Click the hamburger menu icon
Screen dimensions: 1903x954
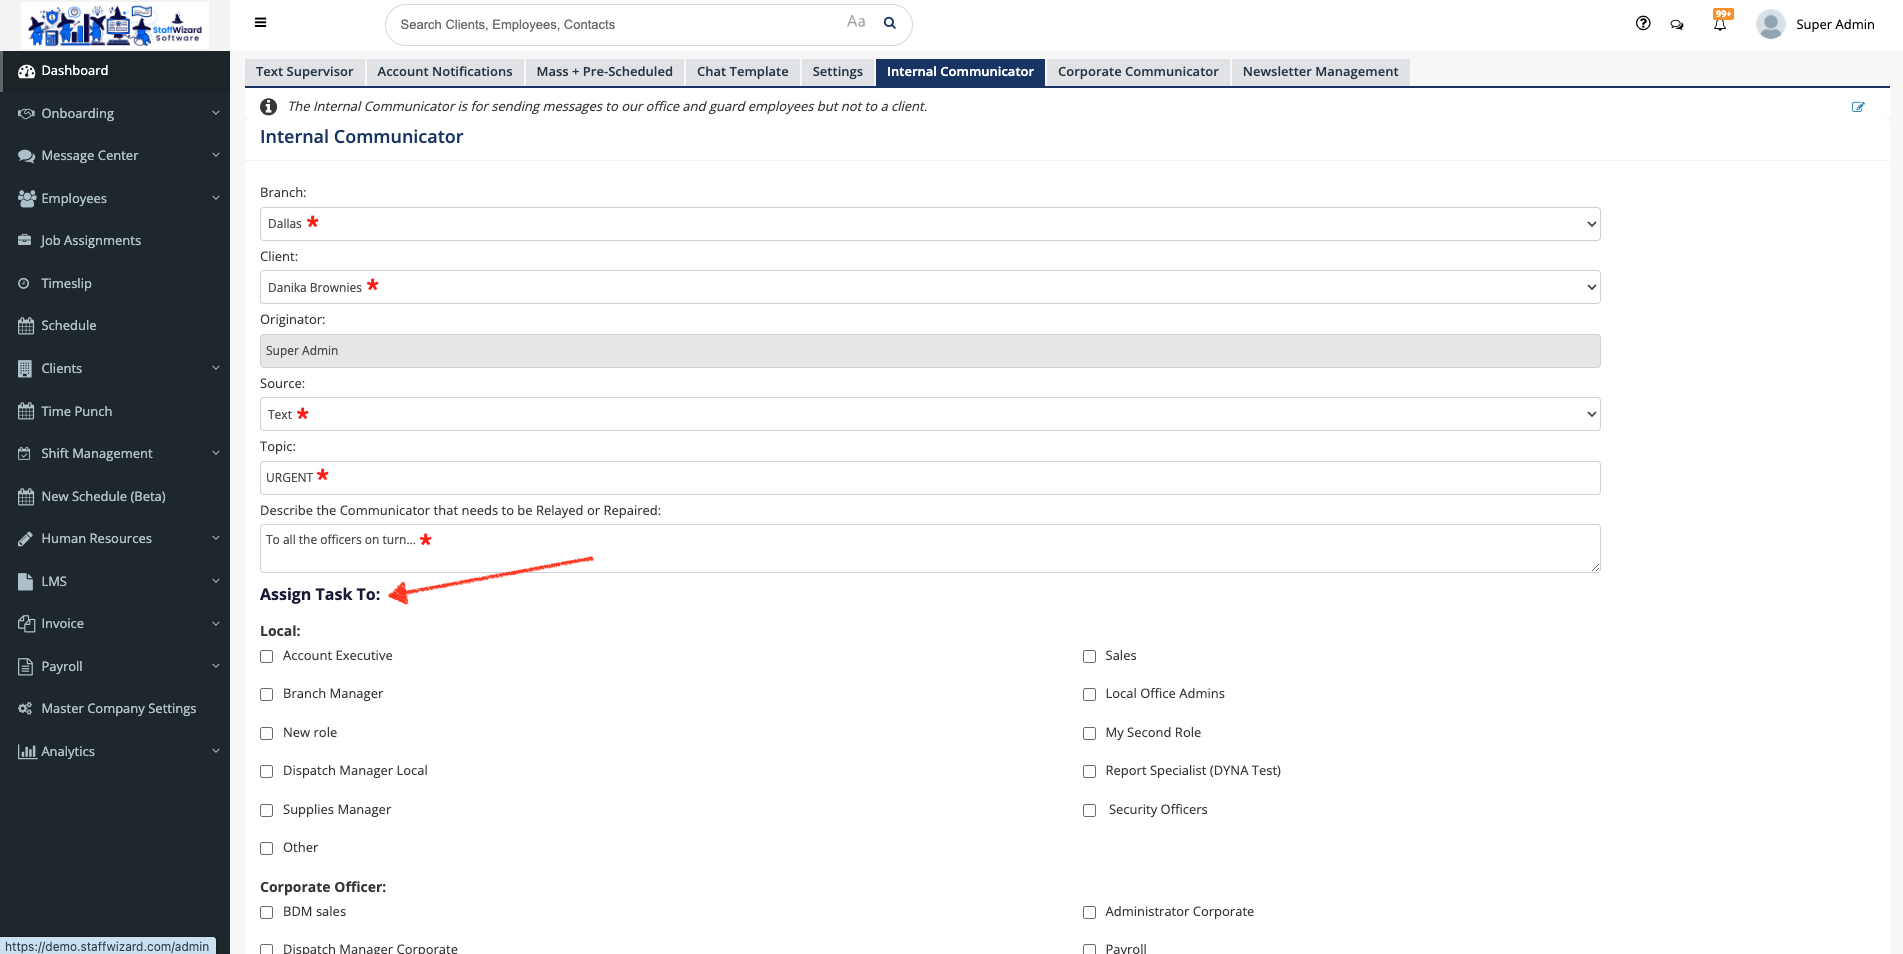[260, 23]
